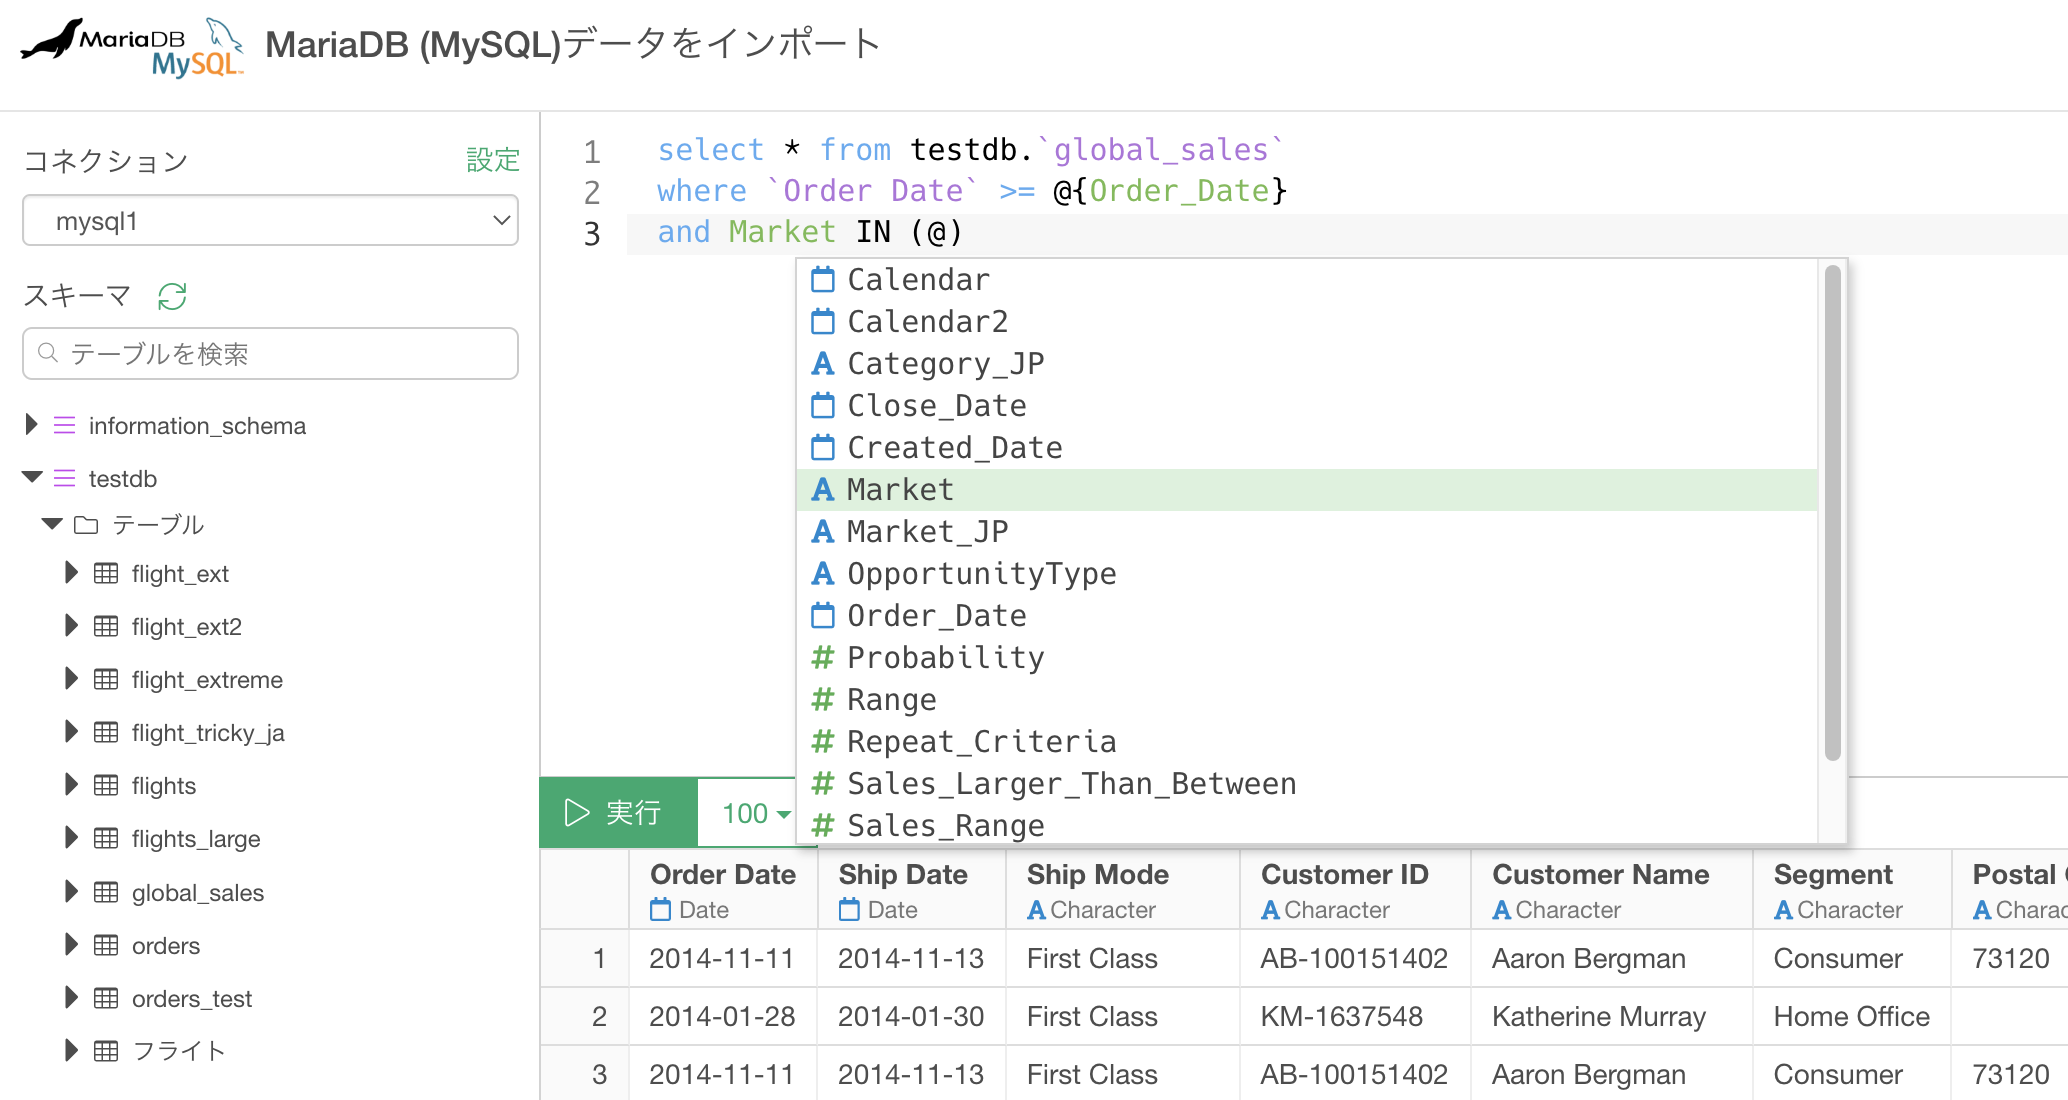Click the flights_large table icon

click(106, 838)
